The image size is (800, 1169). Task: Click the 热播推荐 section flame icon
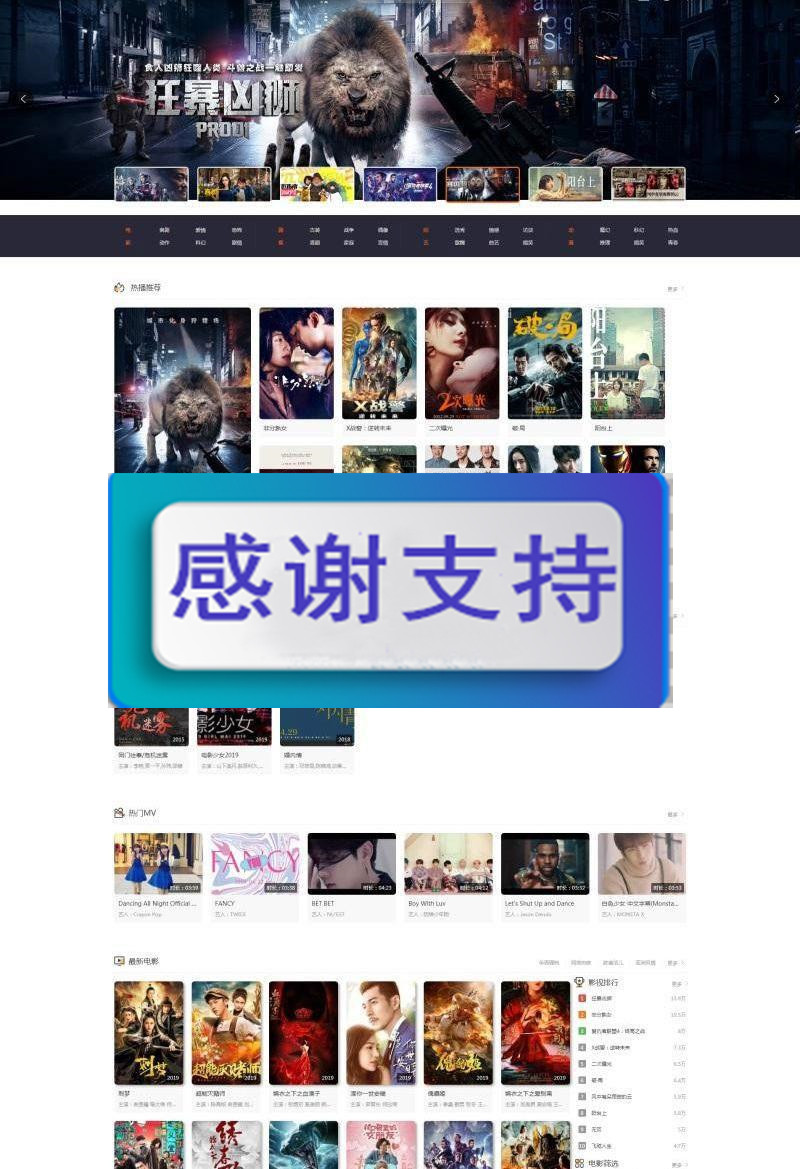coord(119,287)
